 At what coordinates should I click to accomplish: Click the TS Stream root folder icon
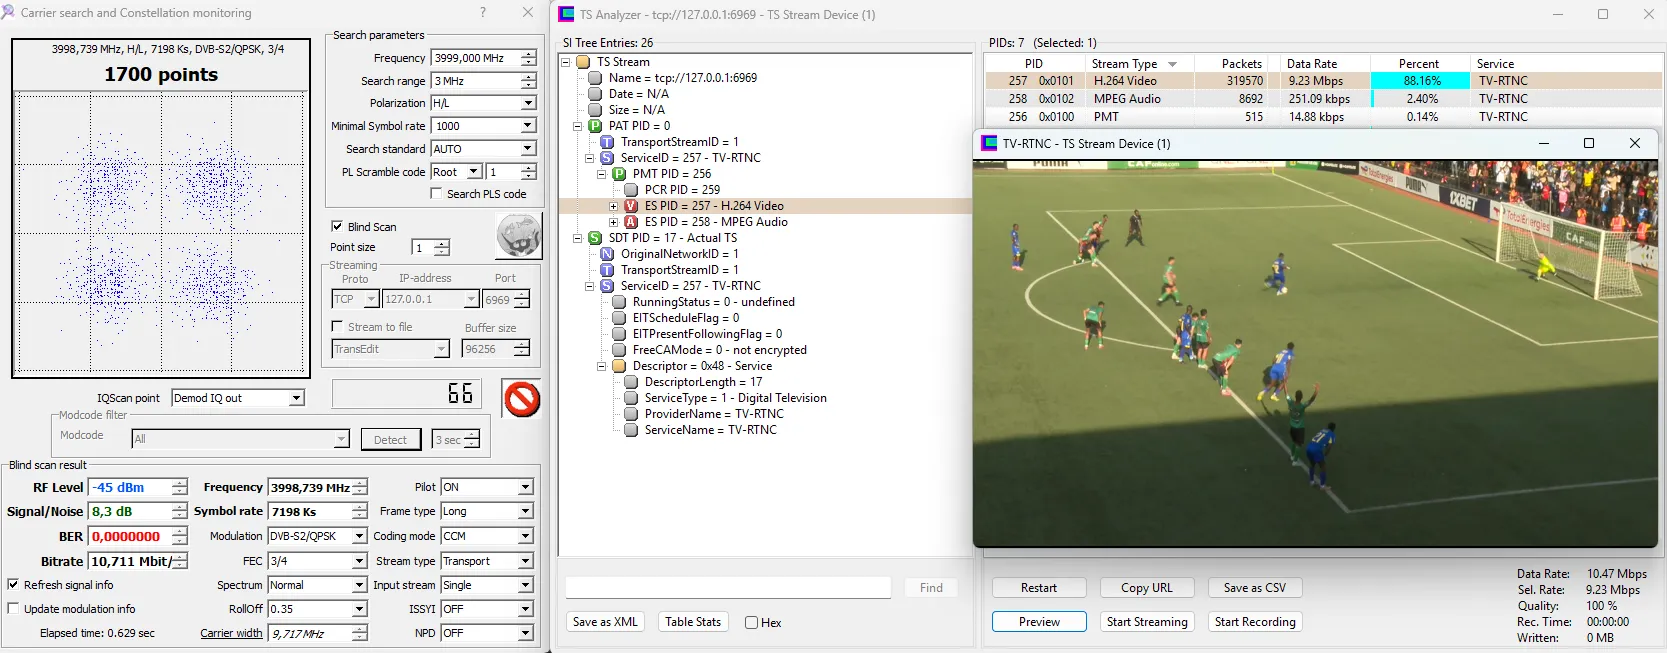(583, 62)
